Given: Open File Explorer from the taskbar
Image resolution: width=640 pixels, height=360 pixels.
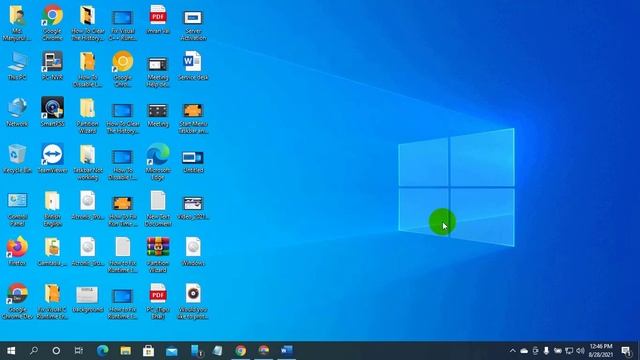Looking at the screenshot, I should tap(125, 351).
